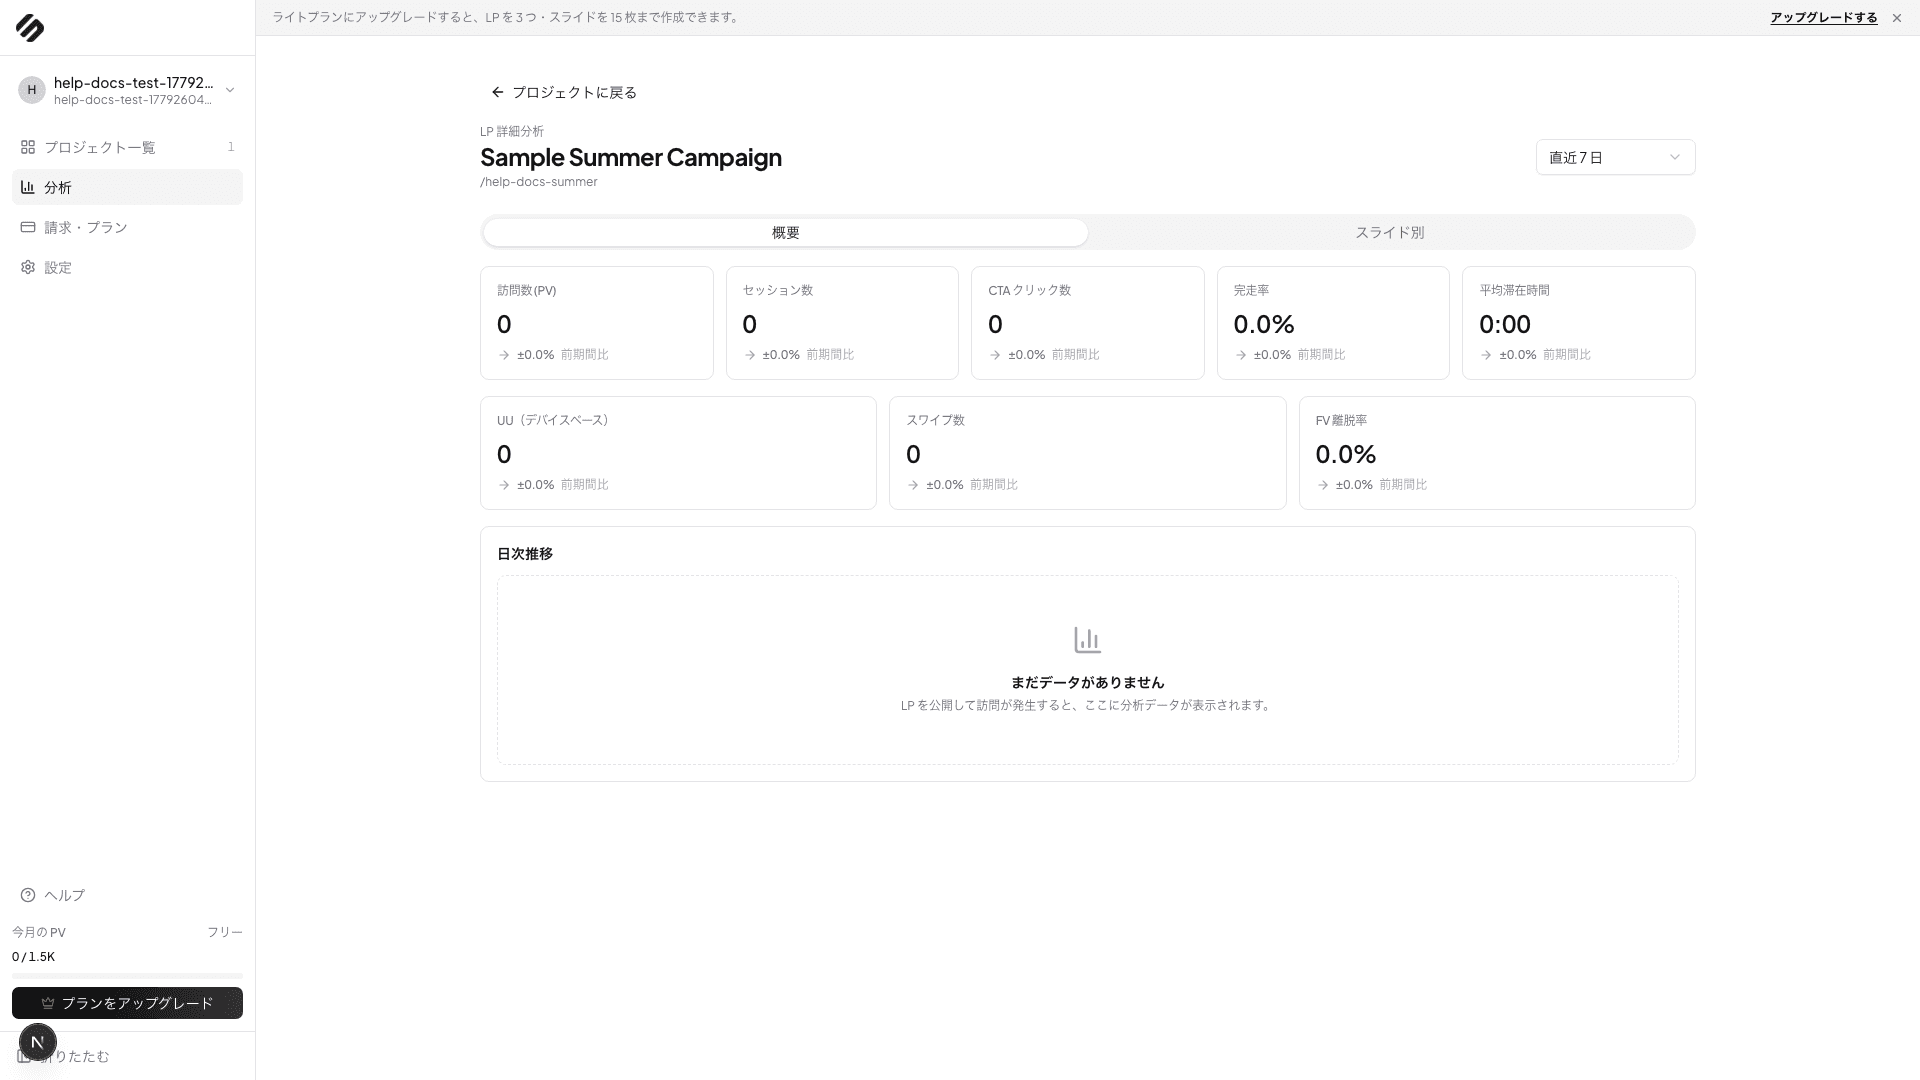Viewport: 1920px width, 1080px height.
Task: Click アップグレードする link in the banner
Action: [1824, 18]
